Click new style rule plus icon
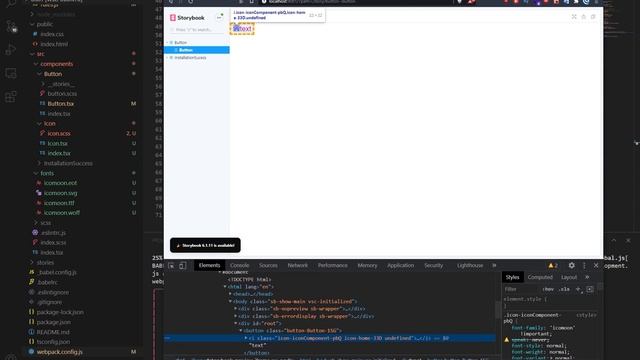640x360 pixels. pos(578,289)
